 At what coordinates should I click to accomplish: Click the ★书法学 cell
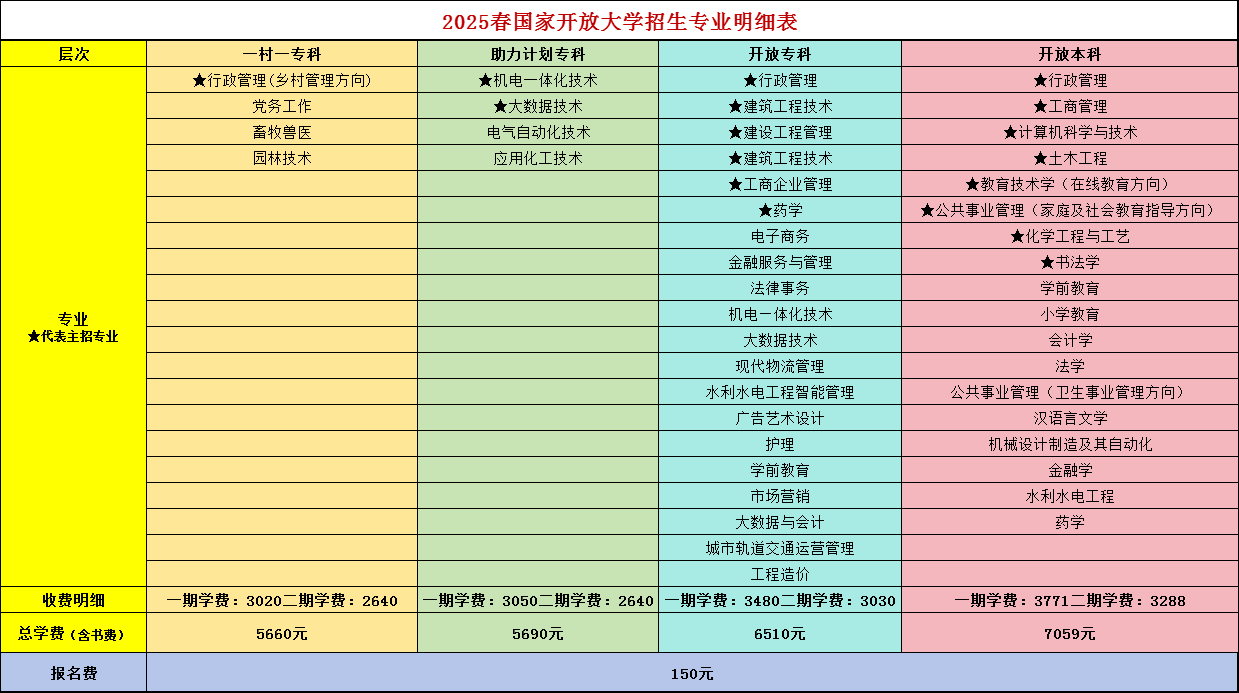tap(1070, 262)
